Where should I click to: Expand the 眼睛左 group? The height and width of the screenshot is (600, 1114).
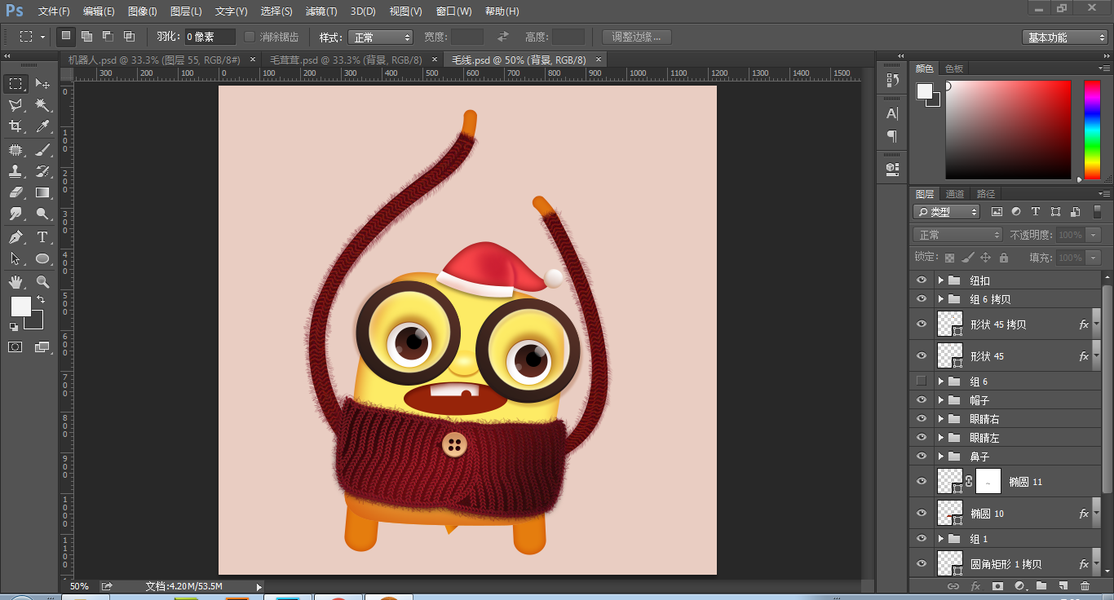[941, 437]
